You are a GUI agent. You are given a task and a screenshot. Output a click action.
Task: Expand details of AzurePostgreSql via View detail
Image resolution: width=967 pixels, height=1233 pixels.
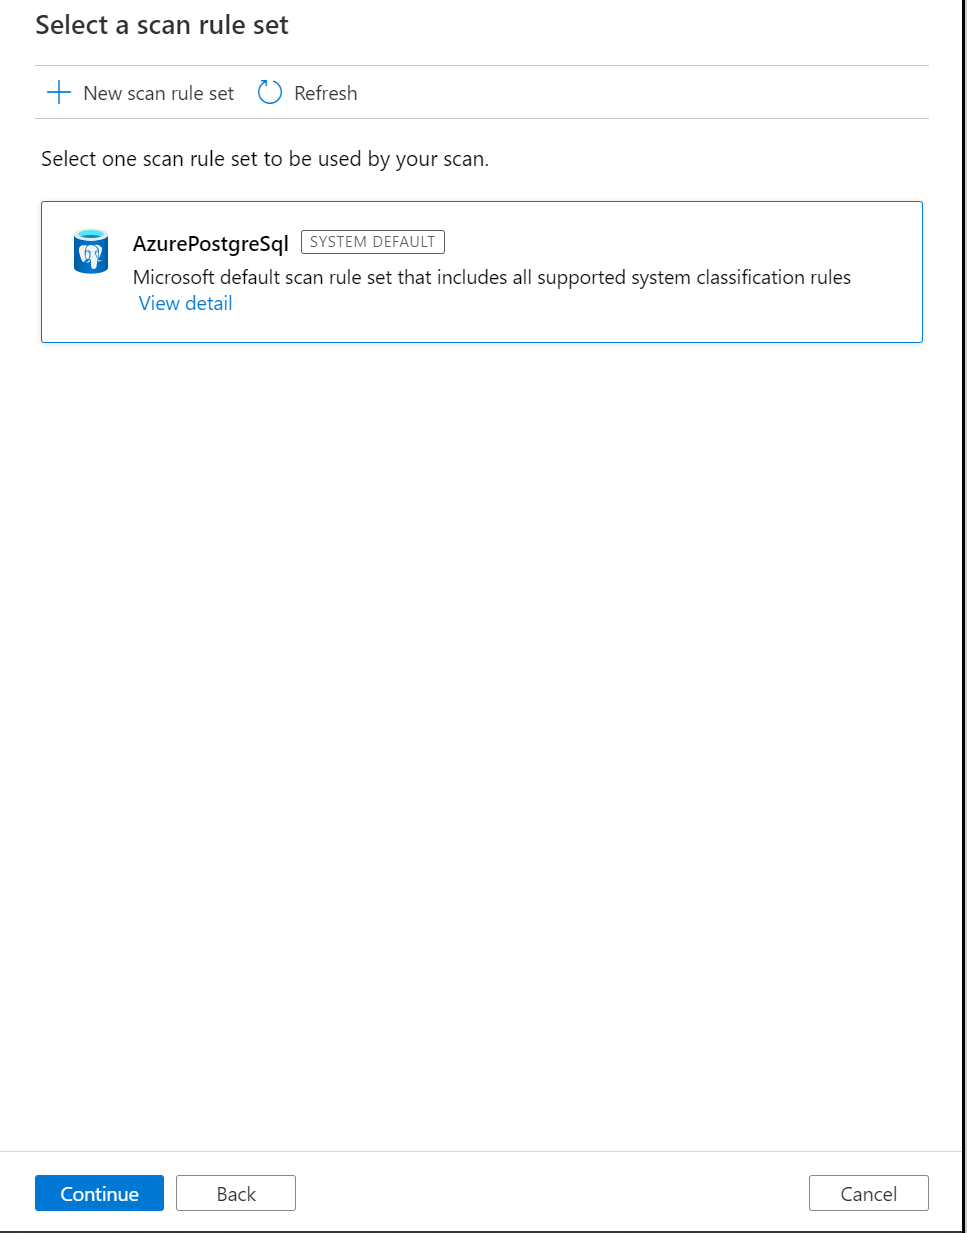pyautogui.click(x=185, y=303)
